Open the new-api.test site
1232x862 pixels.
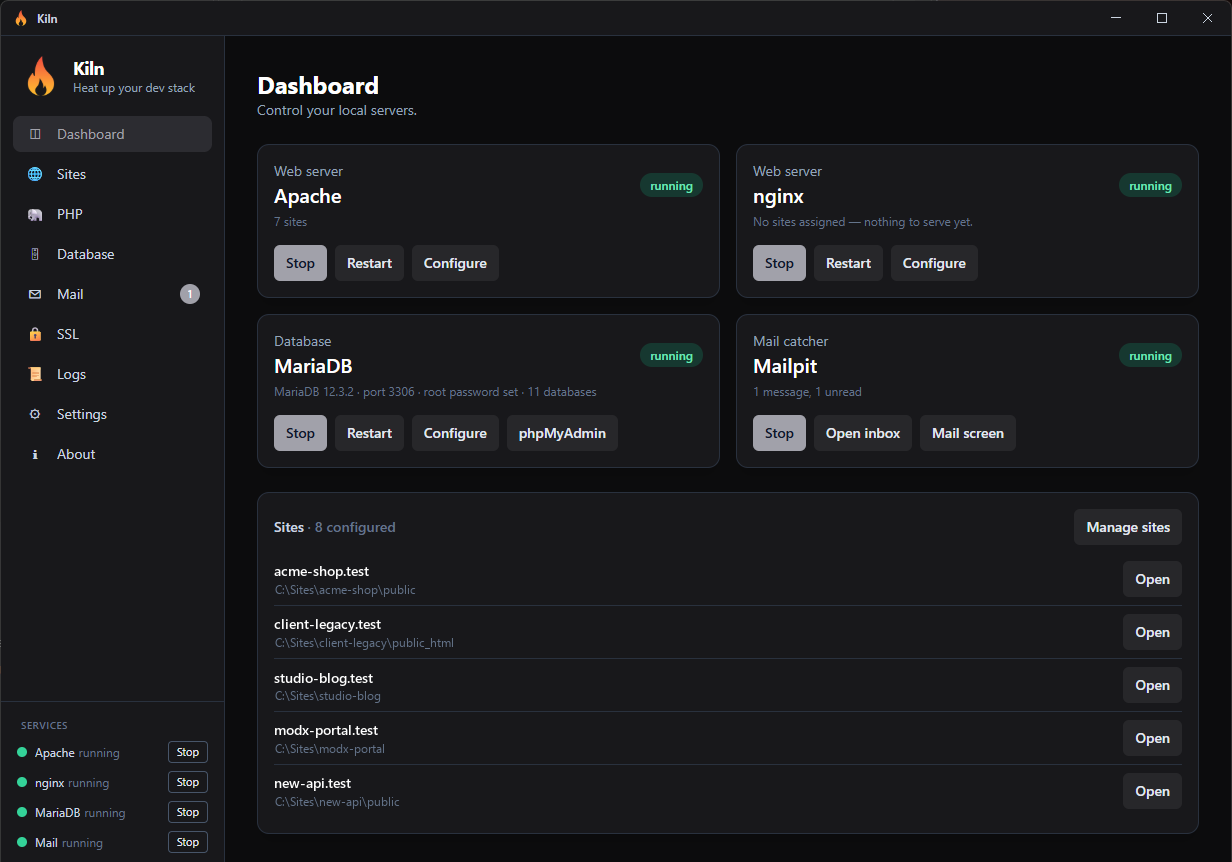pyautogui.click(x=1152, y=791)
